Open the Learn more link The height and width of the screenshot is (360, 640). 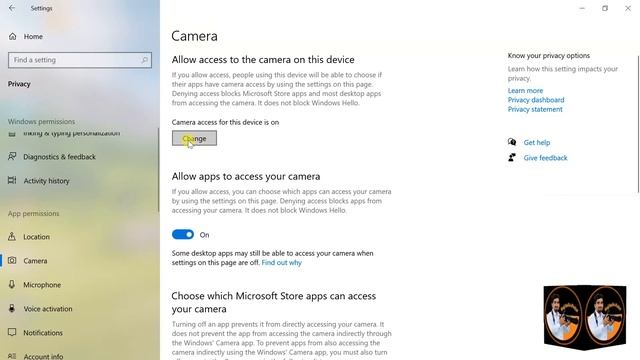click(x=525, y=91)
